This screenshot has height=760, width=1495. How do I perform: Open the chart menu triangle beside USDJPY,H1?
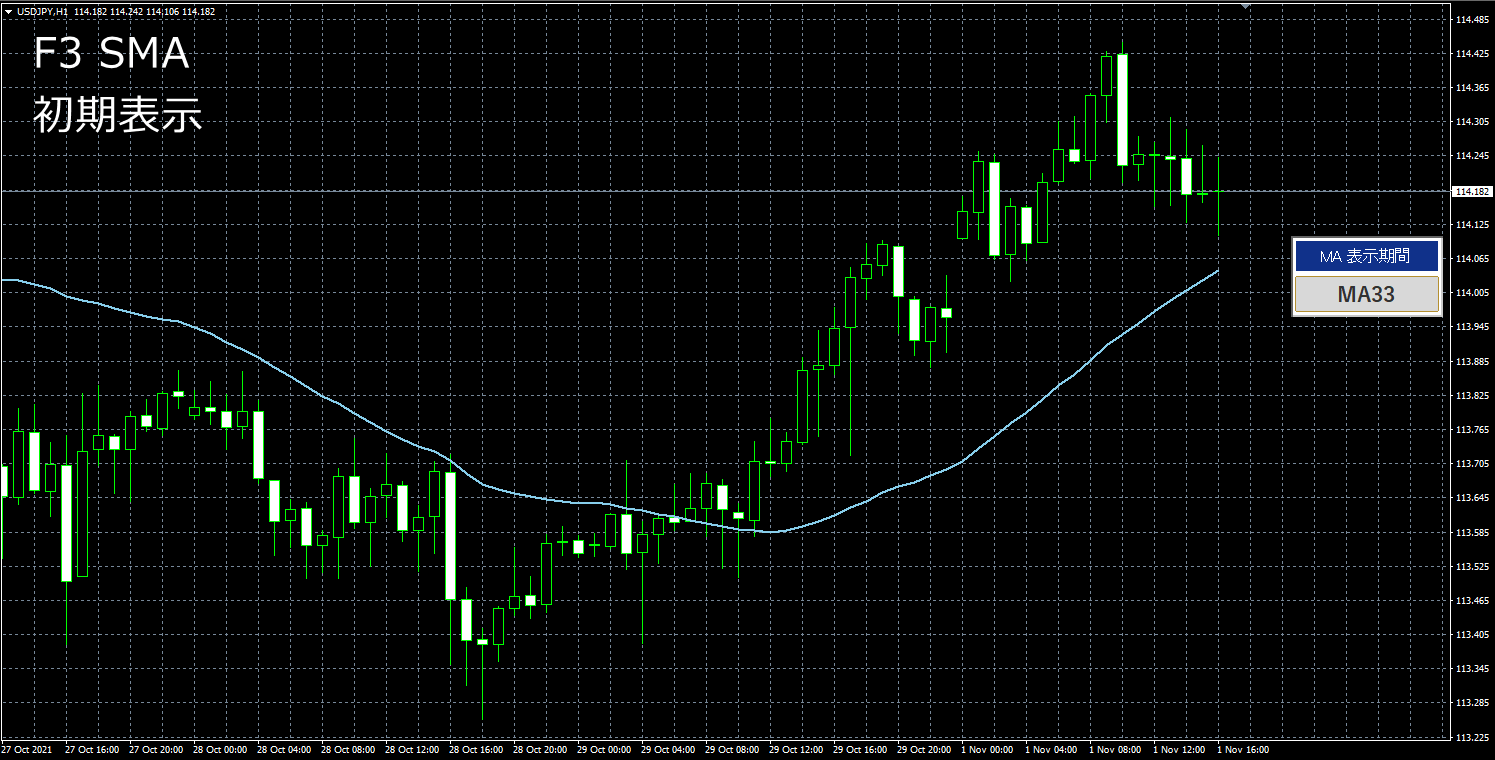tap(8, 11)
